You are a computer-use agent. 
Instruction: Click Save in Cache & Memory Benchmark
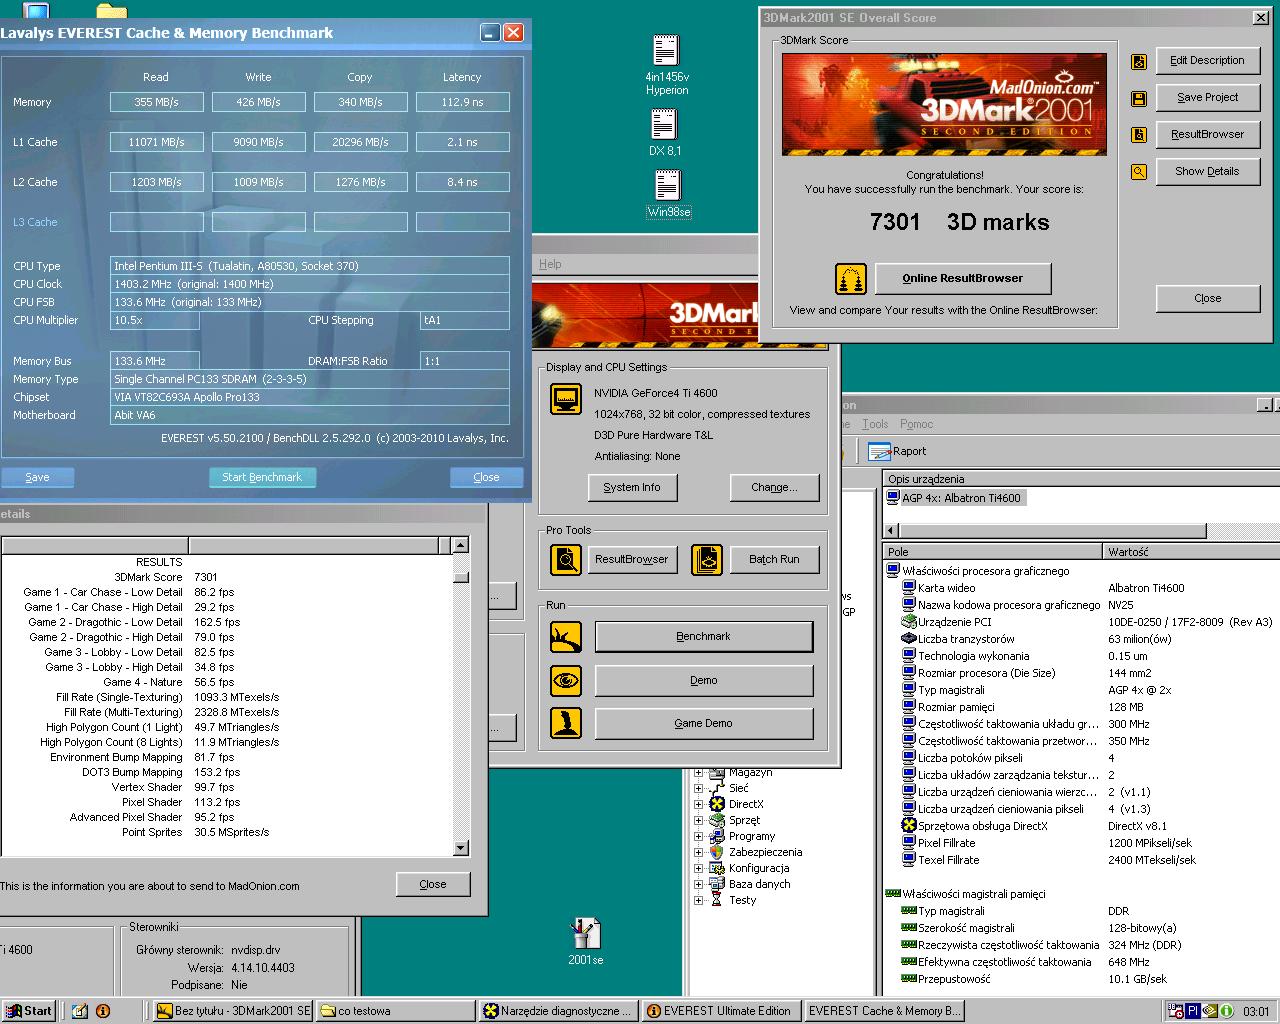point(37,477)
